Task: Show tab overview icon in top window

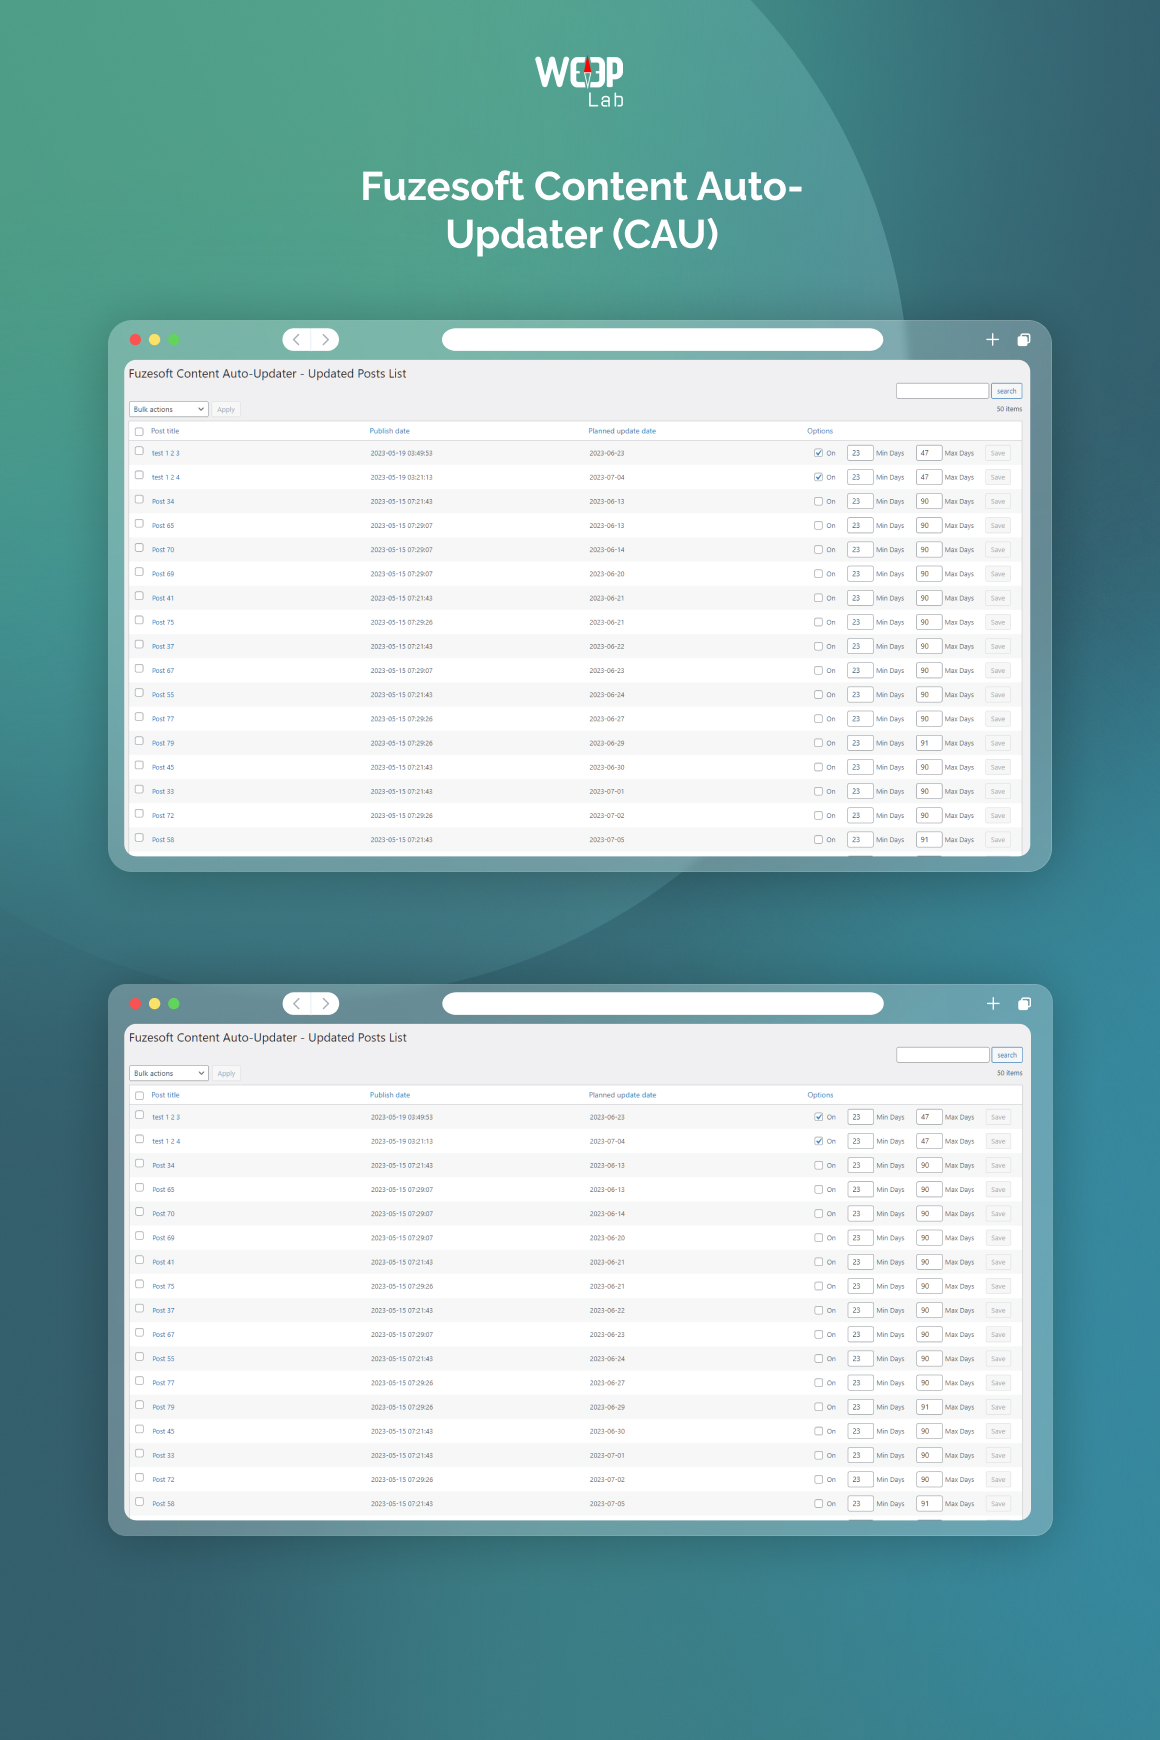Action: click(1024, 340)
